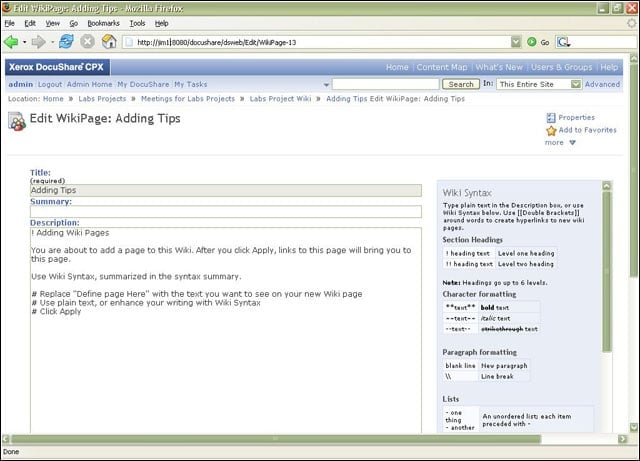
Task: Click in the Title field containing Adding Tips
Action: click(x=226, y=190)
